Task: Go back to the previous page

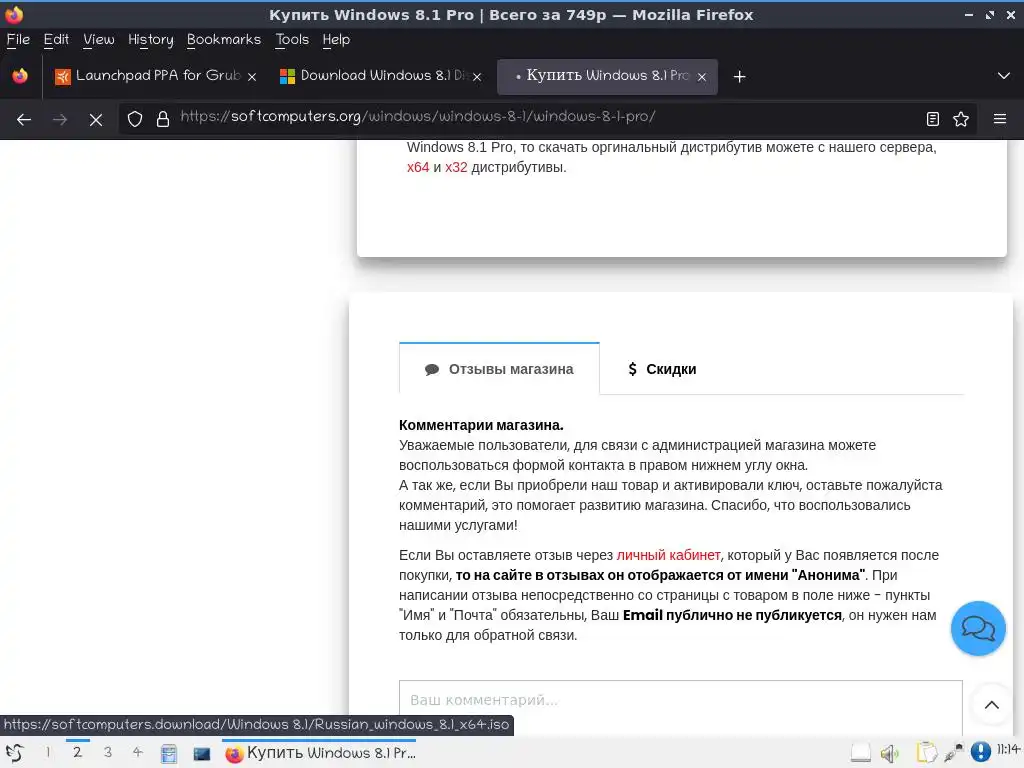Action: tap(24, 120)
